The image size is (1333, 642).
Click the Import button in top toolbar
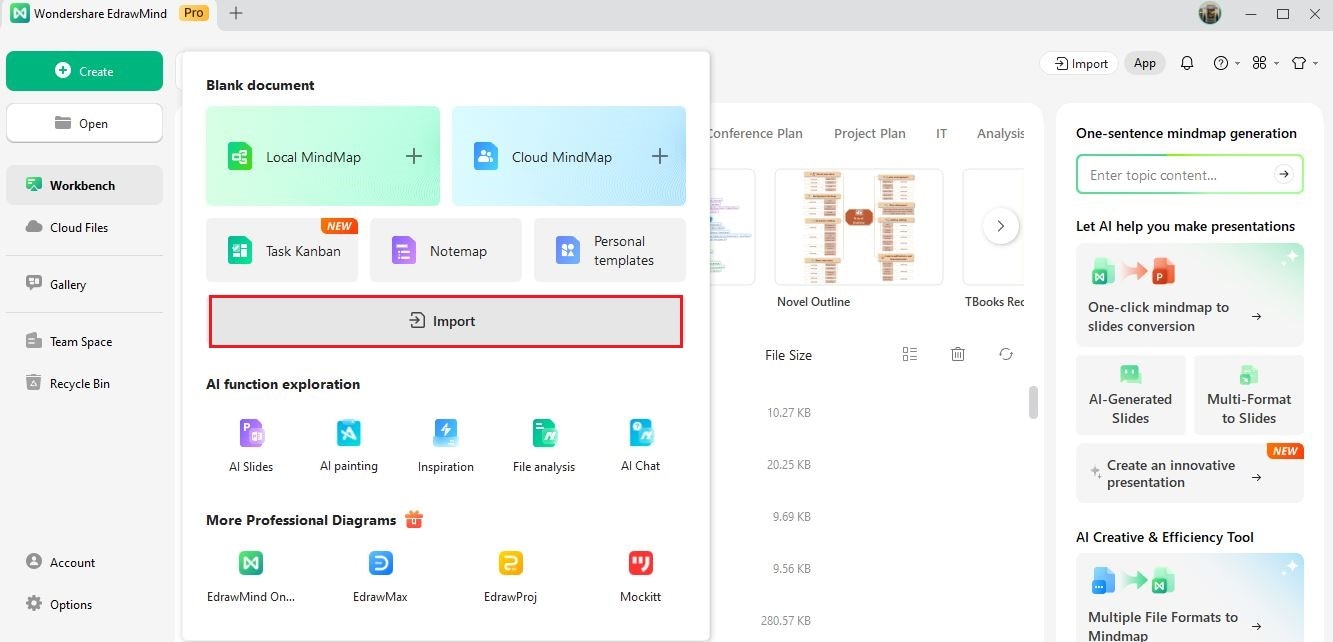(1080, 63)
